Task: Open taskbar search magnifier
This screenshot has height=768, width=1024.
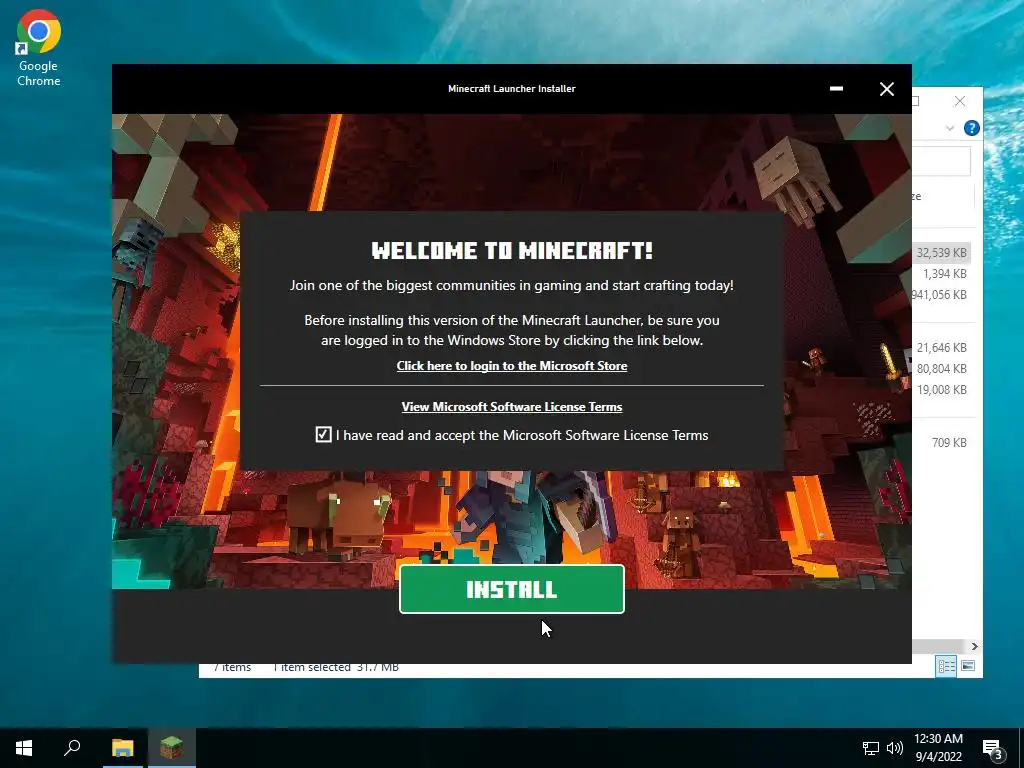Action: click(x=72, y=748)
